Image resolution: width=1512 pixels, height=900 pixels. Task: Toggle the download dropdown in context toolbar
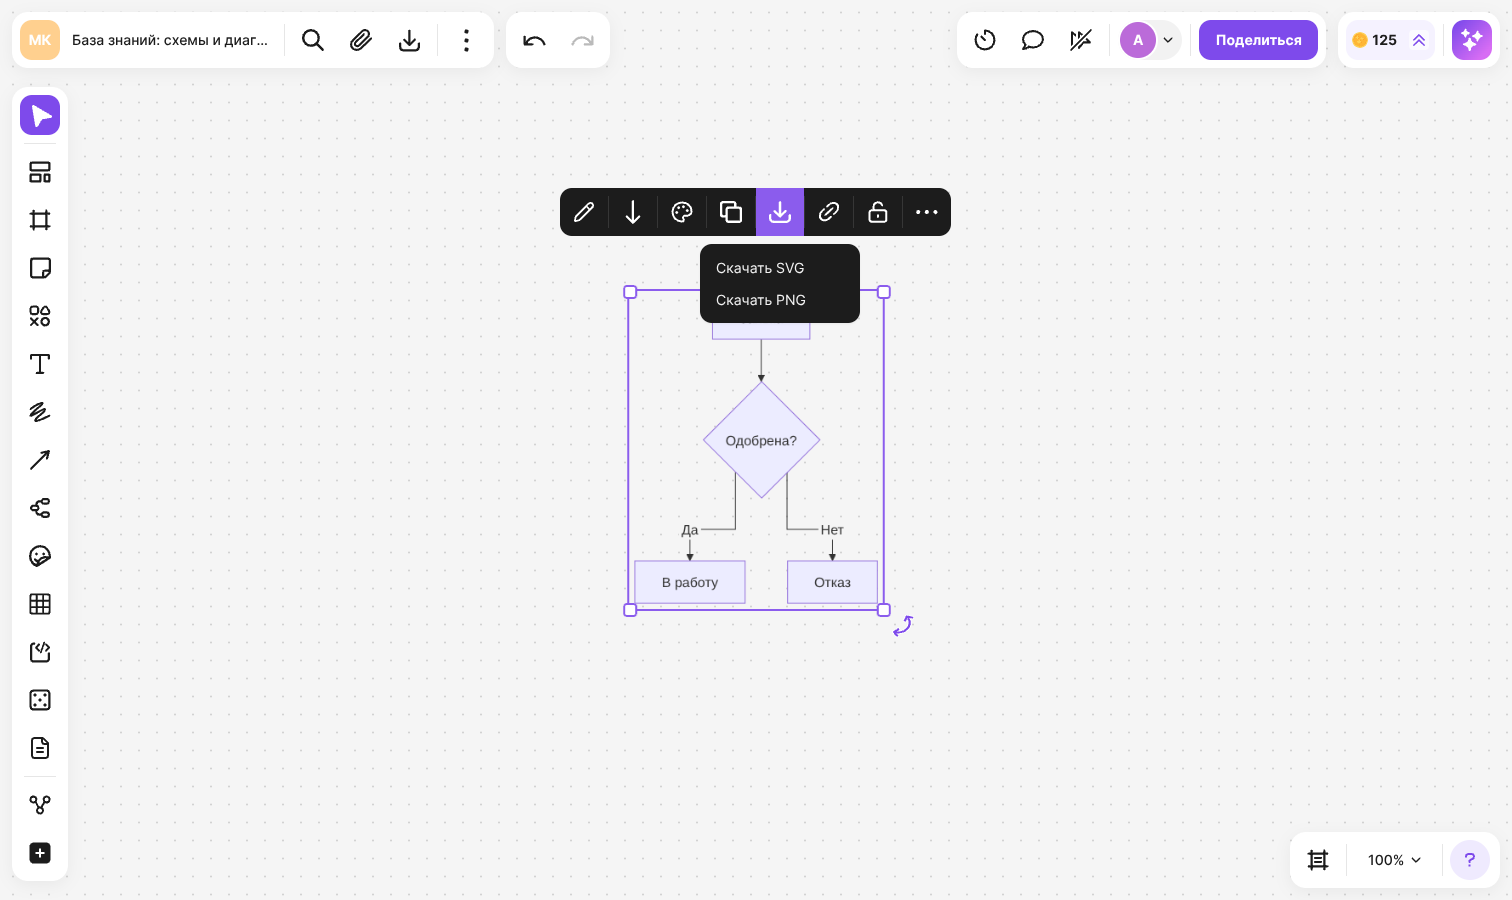pos(780,212)
